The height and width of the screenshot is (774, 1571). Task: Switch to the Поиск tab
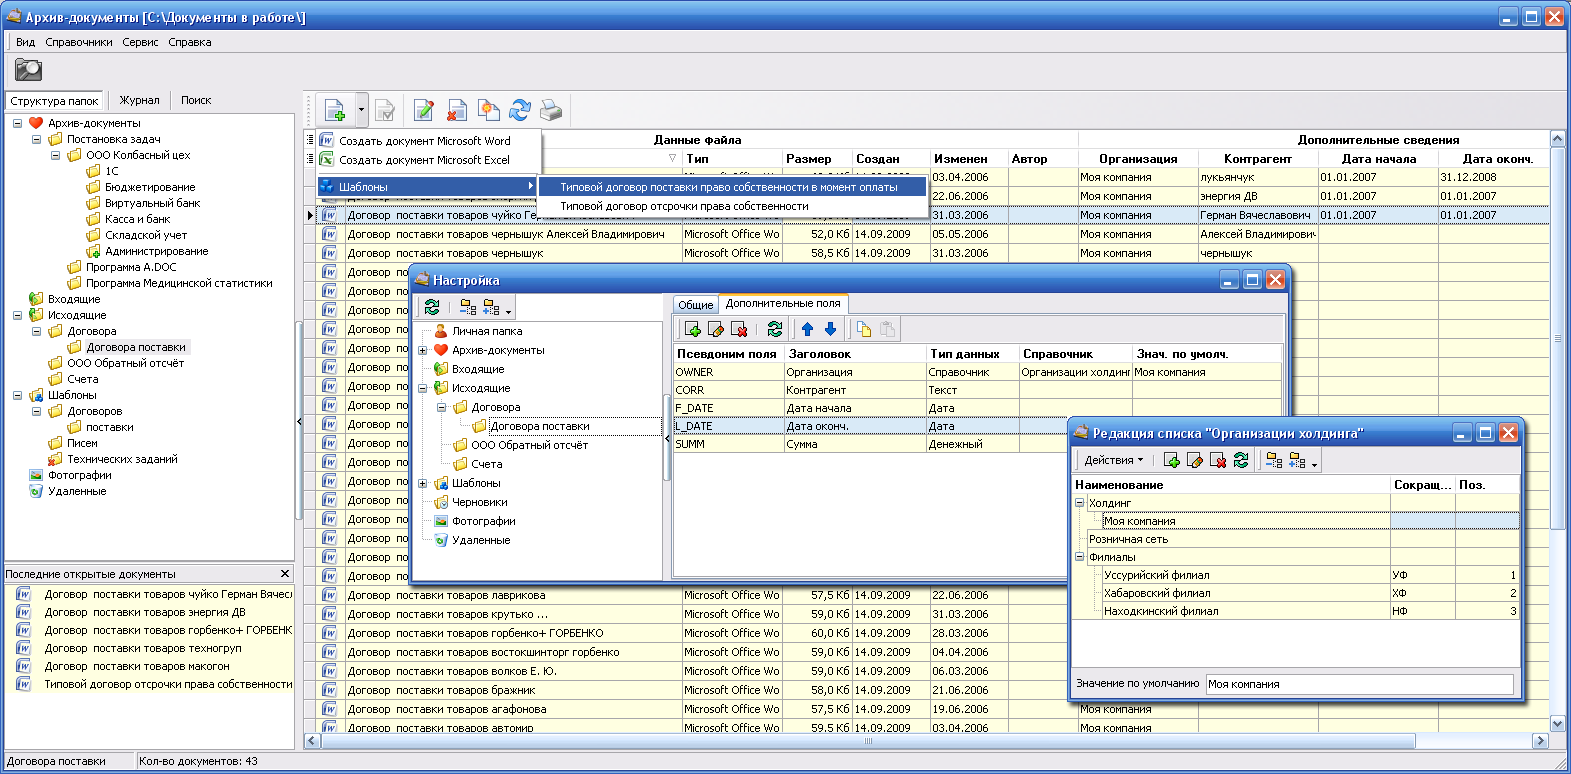[x=196, y=100]
